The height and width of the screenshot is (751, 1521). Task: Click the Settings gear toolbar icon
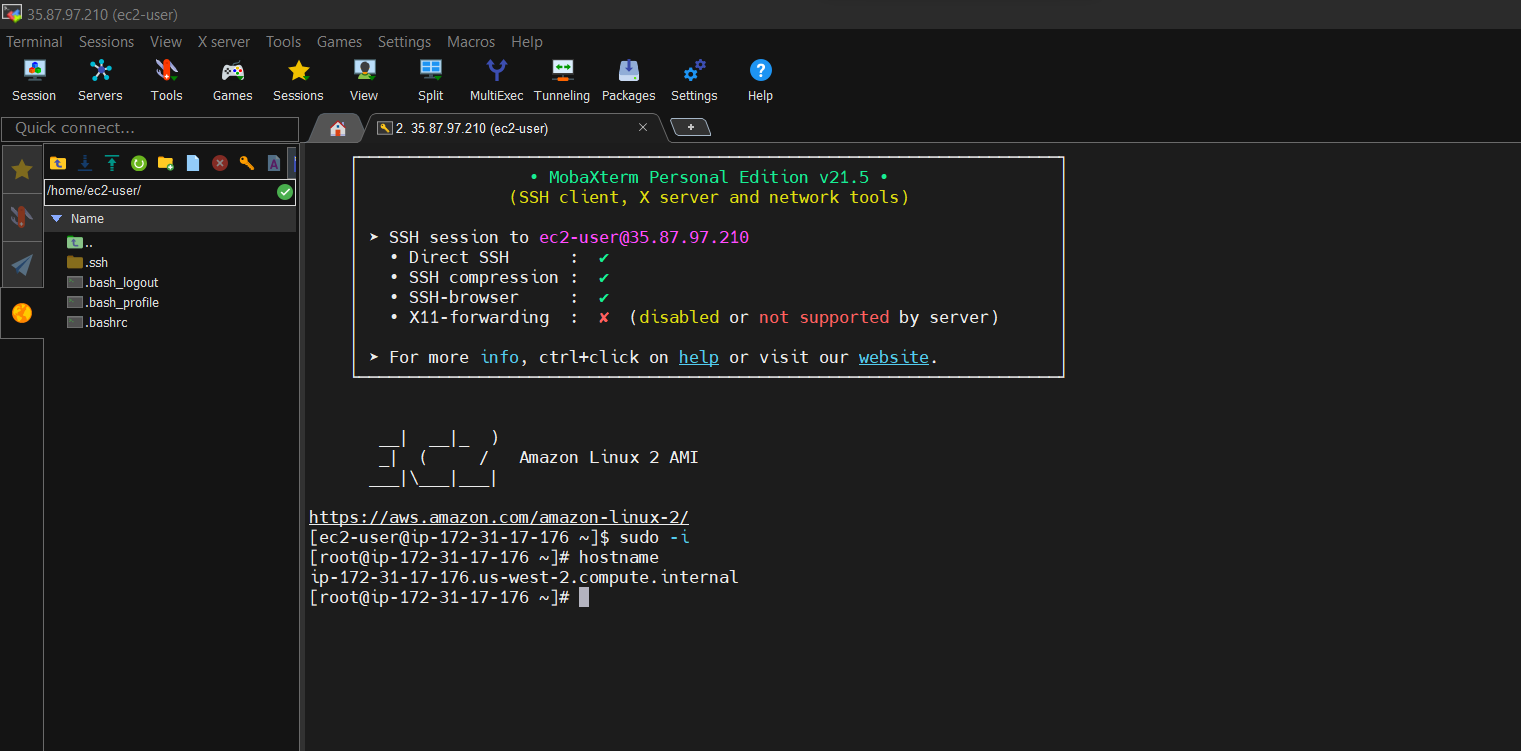(694, 80)
